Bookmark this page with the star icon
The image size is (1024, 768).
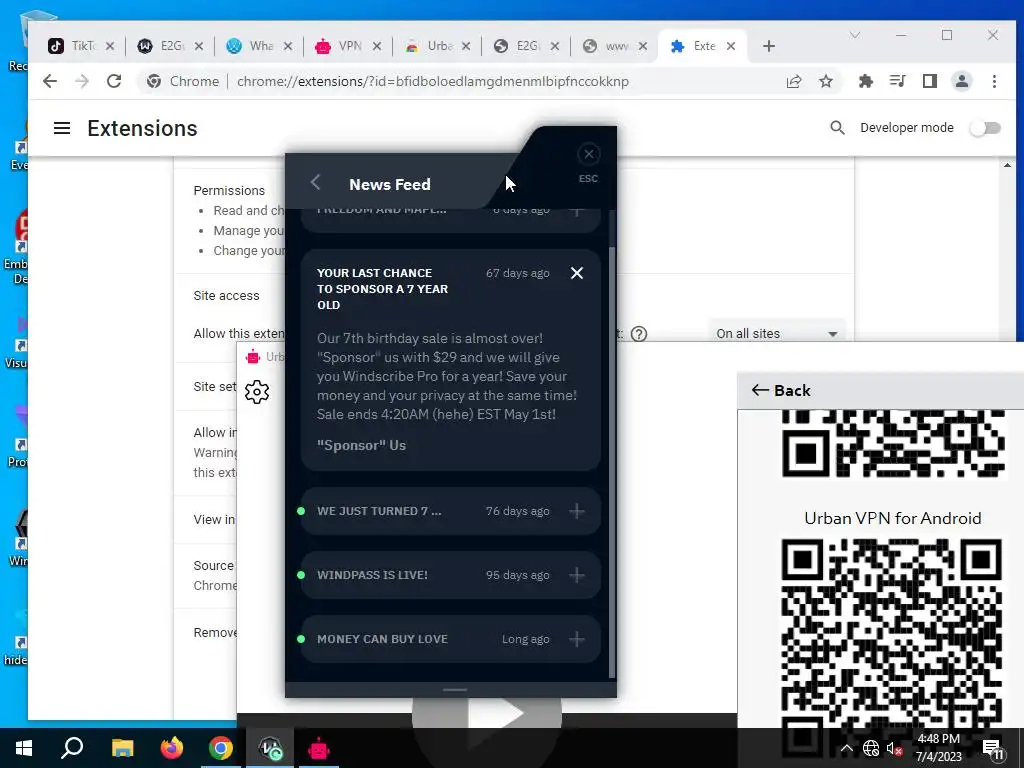point(826,81)
